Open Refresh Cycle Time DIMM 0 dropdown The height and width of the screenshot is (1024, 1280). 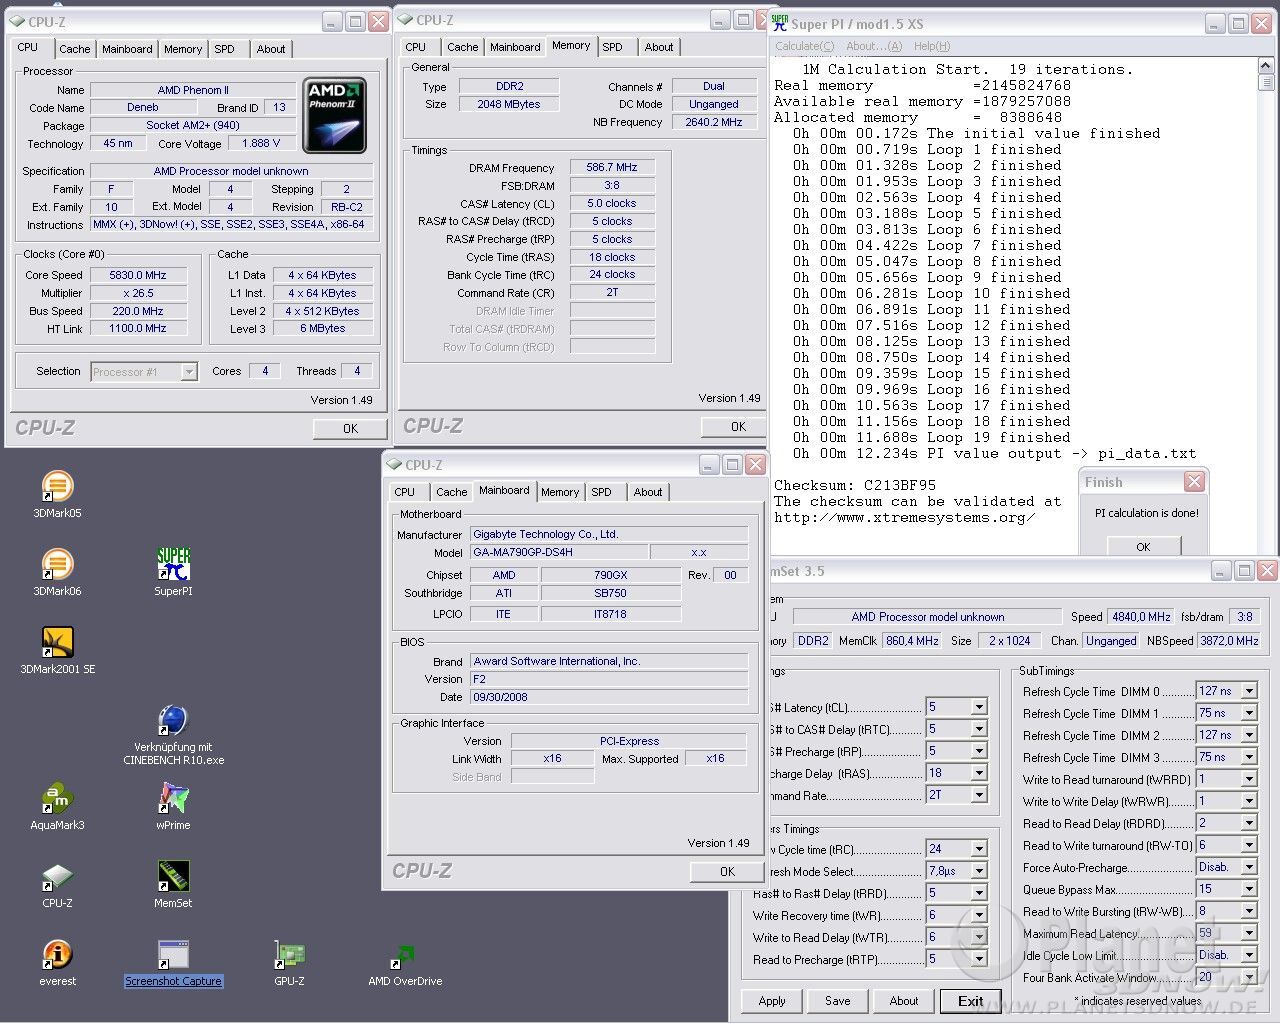(x=1248, y=691)
